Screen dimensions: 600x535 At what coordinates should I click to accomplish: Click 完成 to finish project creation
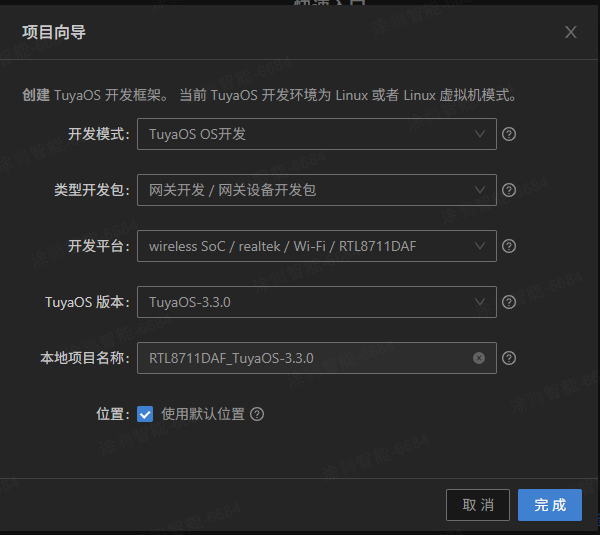click(550, 505)
